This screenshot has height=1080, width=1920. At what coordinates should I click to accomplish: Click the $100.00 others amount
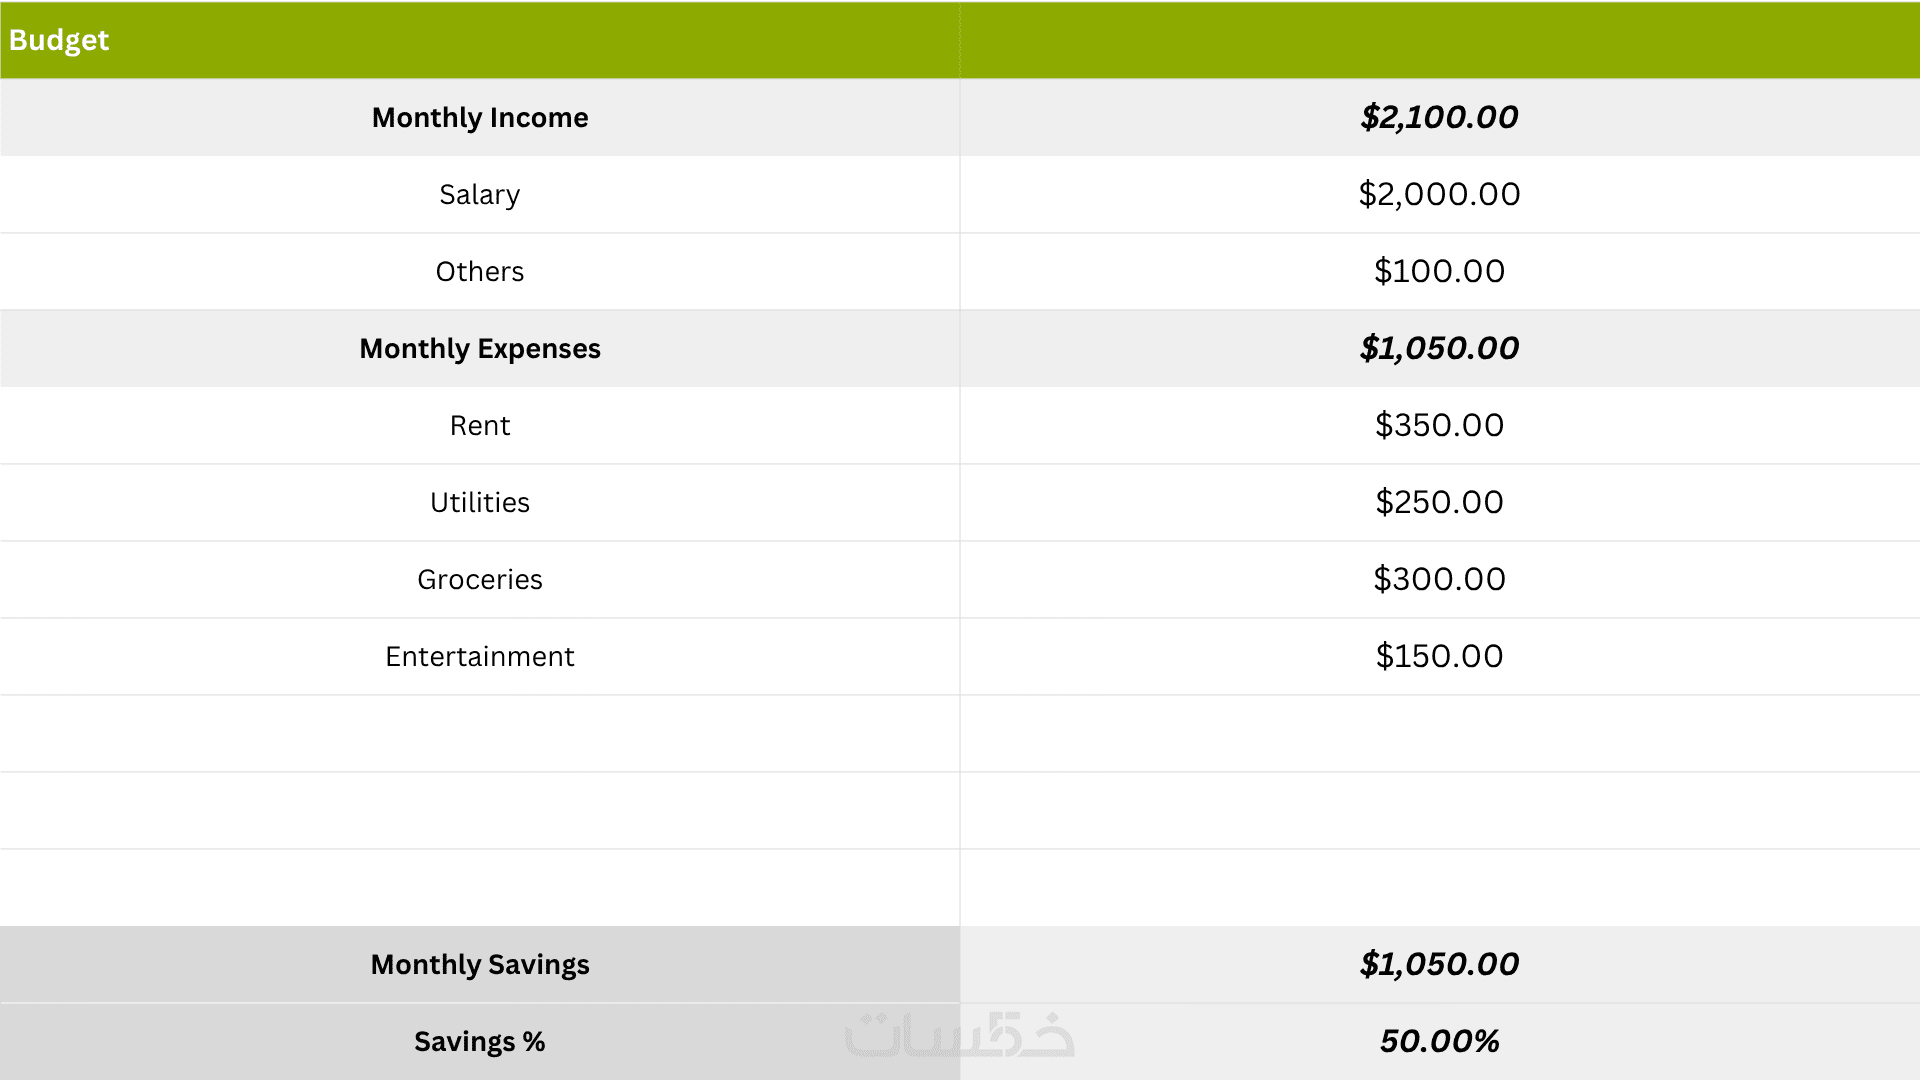1439,271
